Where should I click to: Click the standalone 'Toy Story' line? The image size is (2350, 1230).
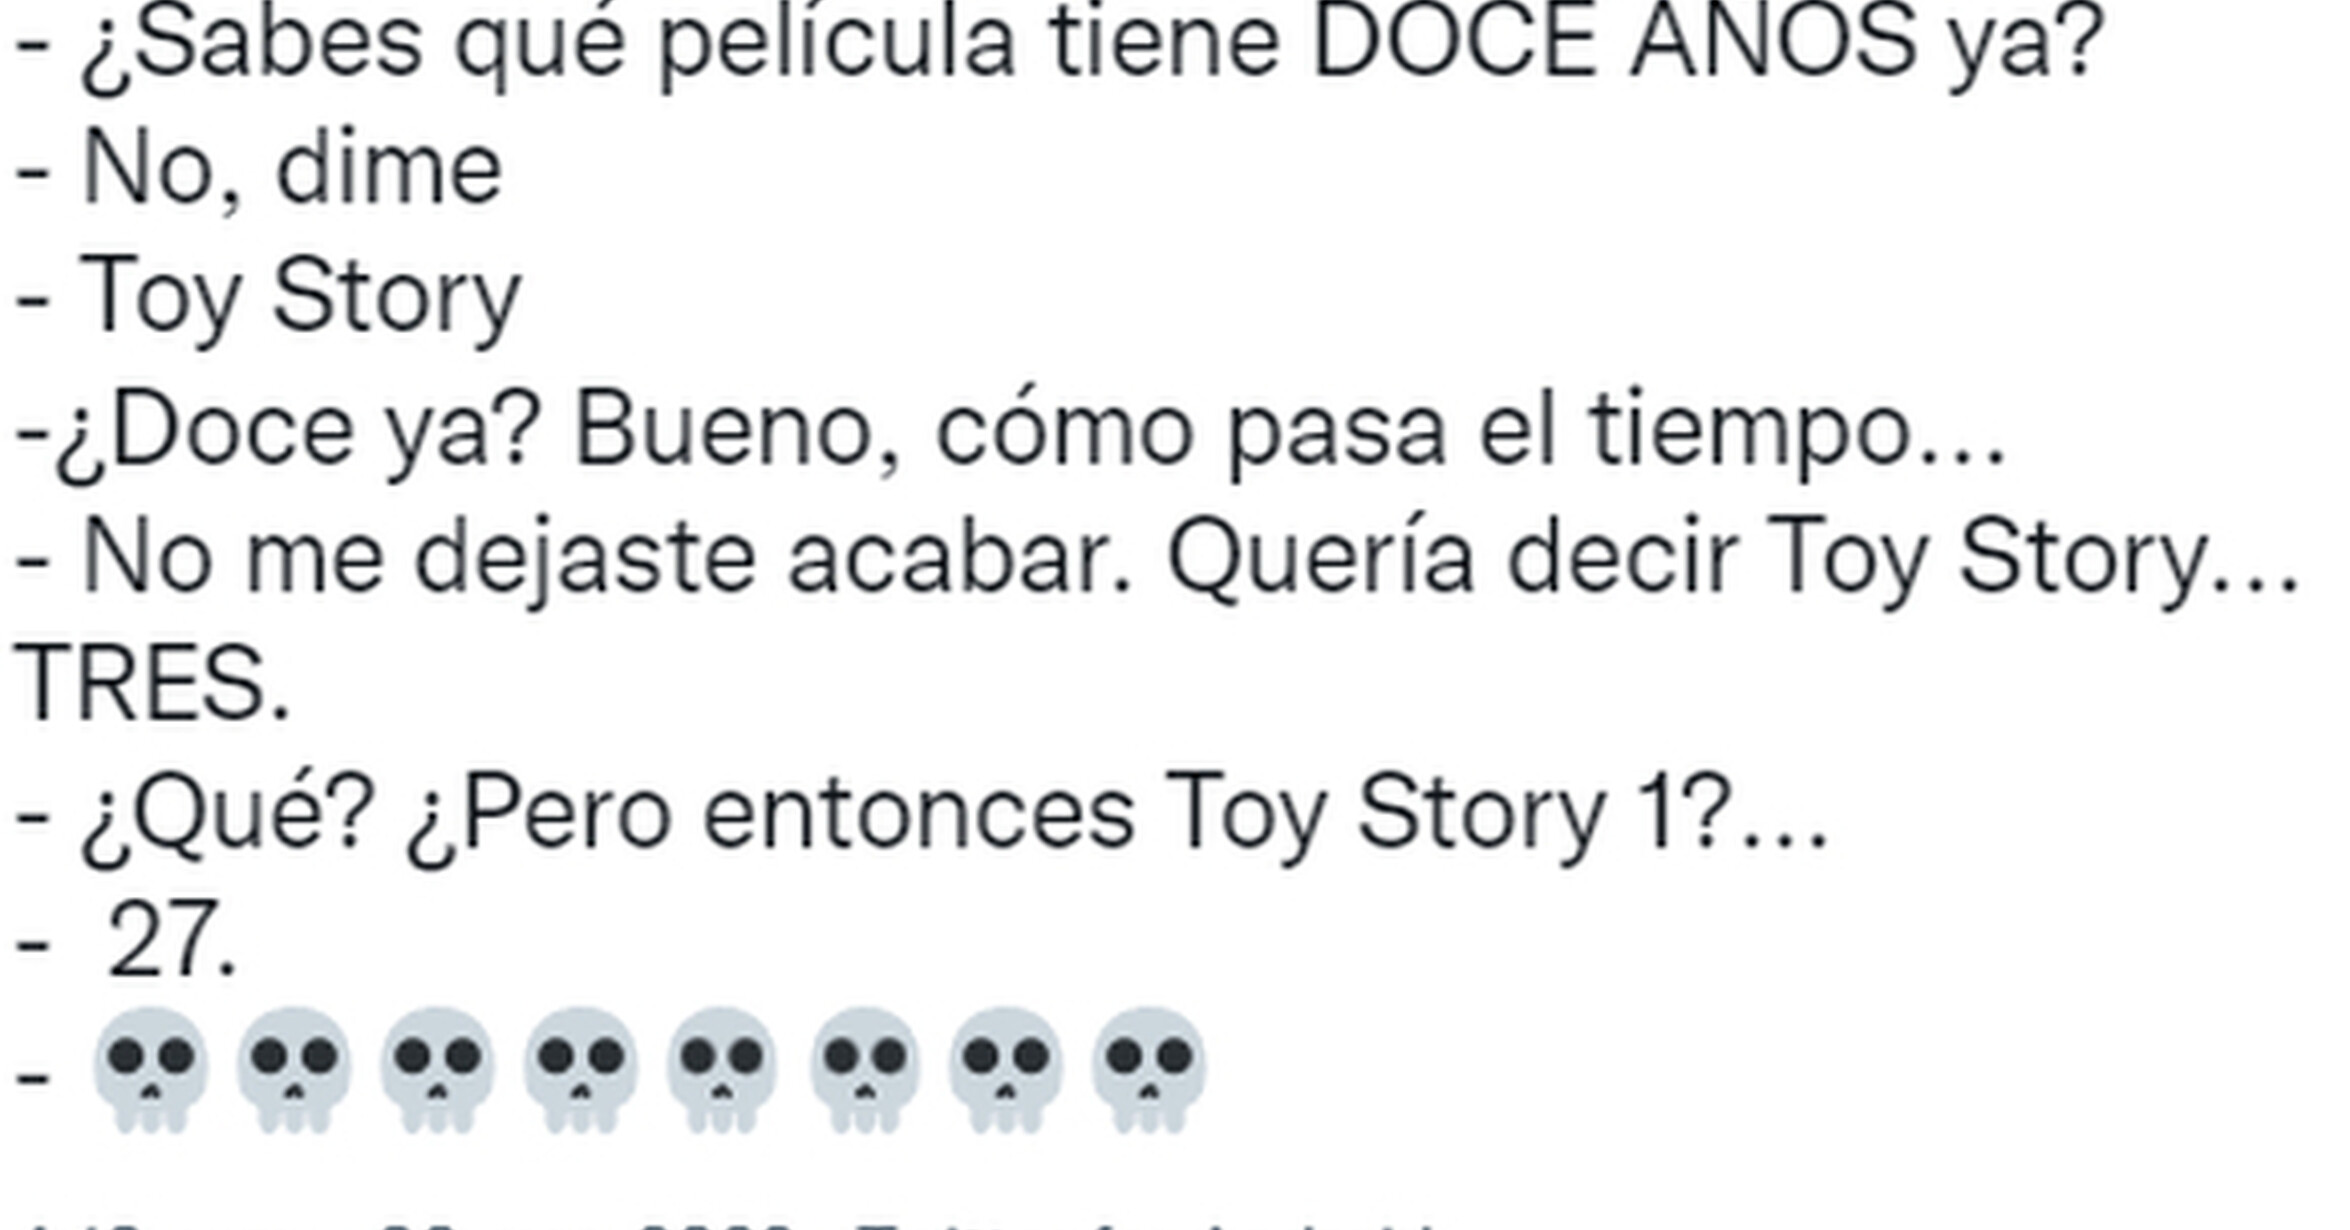[x=268, y=297]
